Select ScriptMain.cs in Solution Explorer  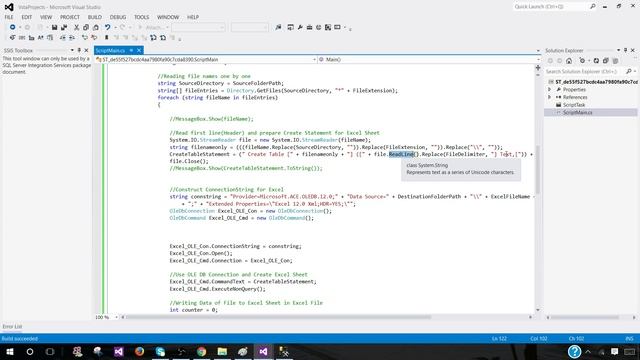(x=578, y=112)
